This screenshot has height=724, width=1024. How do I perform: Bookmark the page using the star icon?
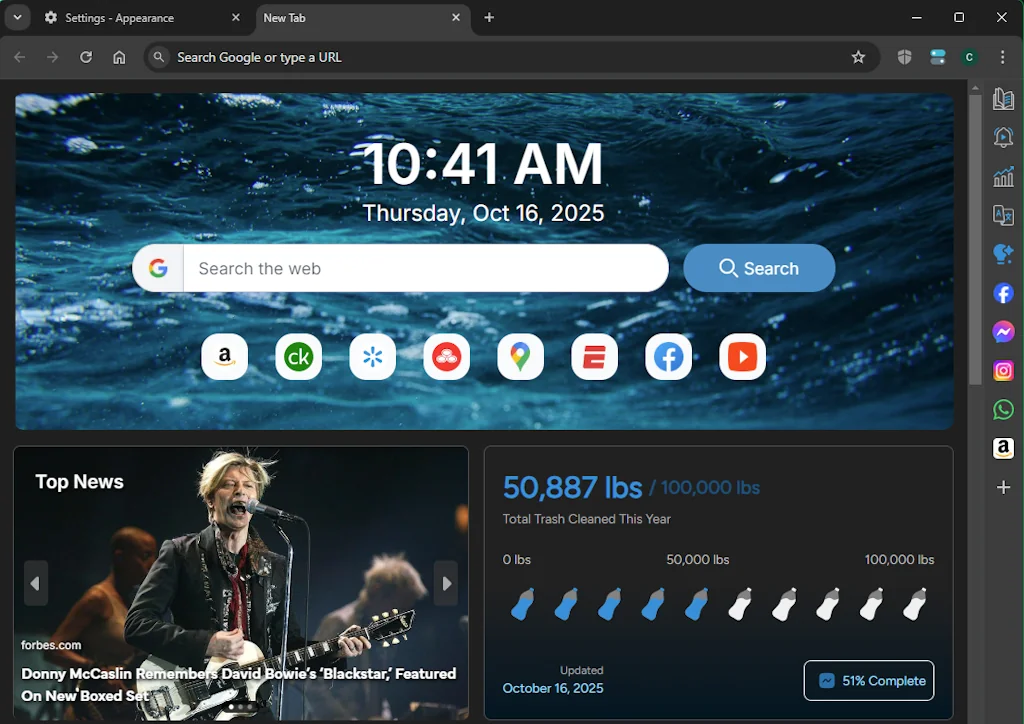pos(859,57)
